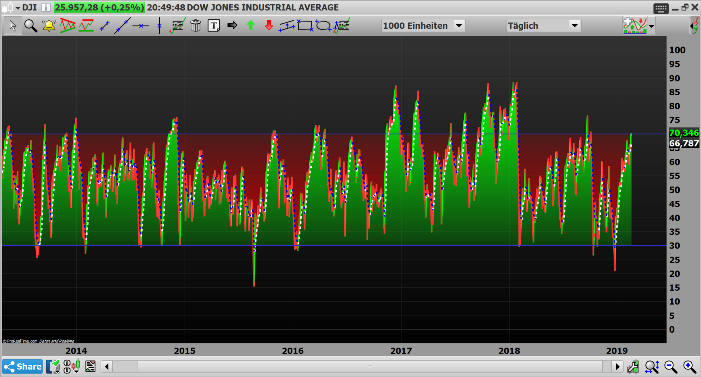Toggle the DJI info icon
Image resolution: width=701 pixels, height=377 pixels.
(x=46, y=8)
